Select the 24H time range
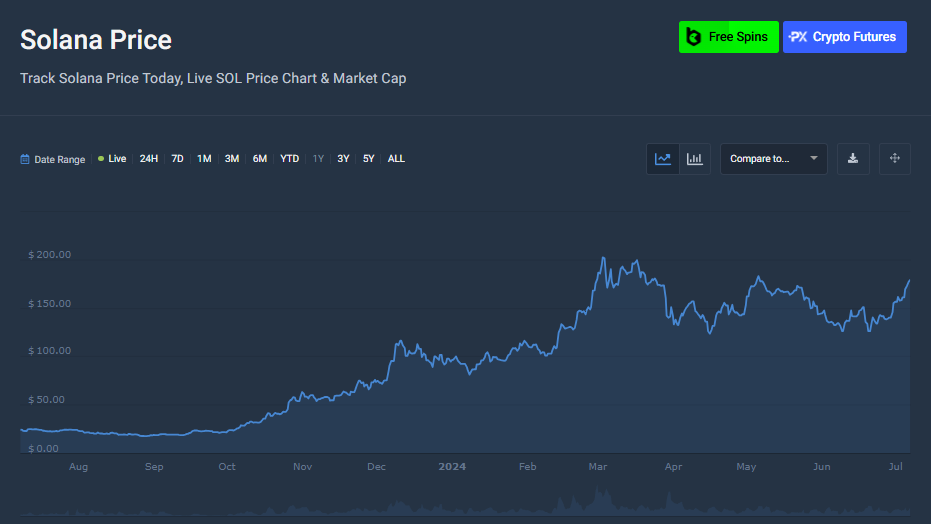 [x=148, y=159]
